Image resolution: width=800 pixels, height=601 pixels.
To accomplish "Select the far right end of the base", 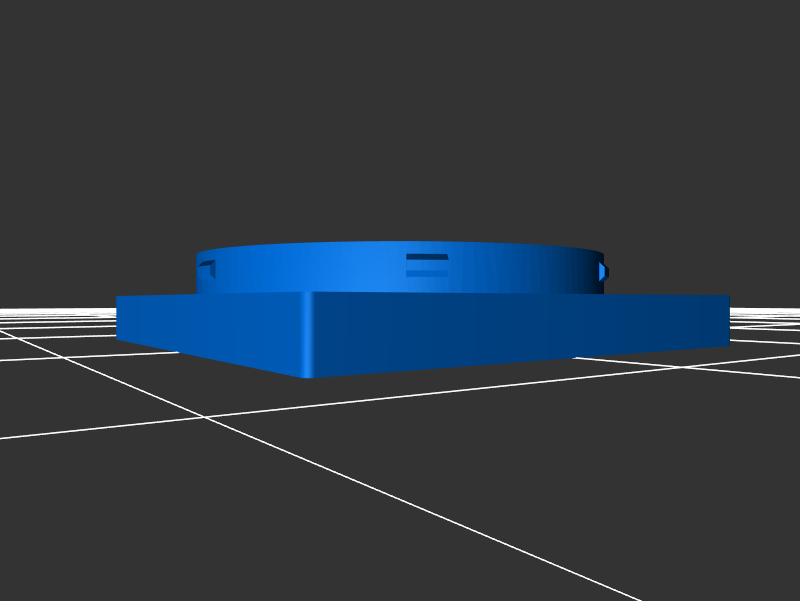I will (724, 320).
